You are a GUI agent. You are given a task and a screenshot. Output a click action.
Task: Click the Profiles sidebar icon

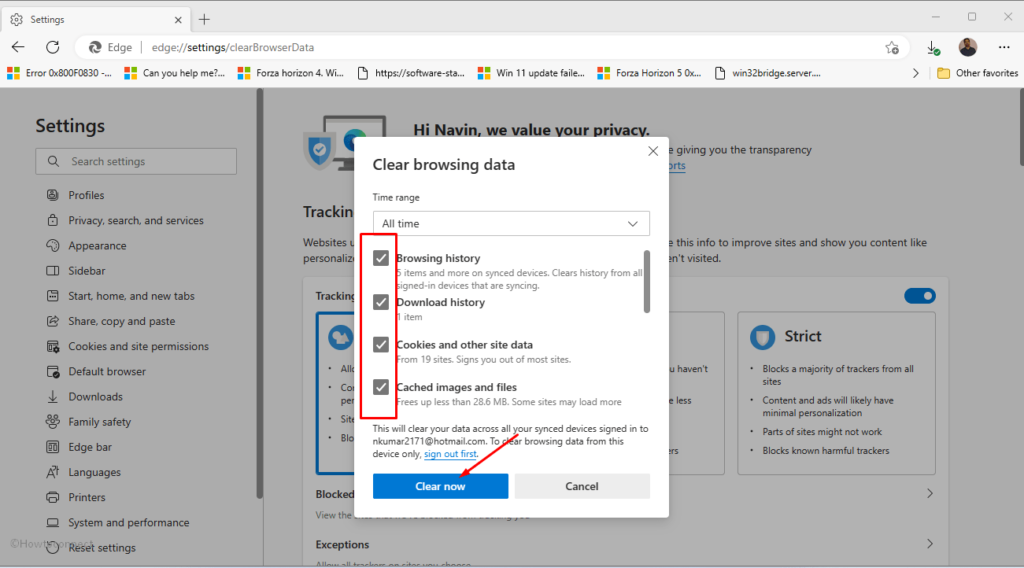tap(52, 195)
